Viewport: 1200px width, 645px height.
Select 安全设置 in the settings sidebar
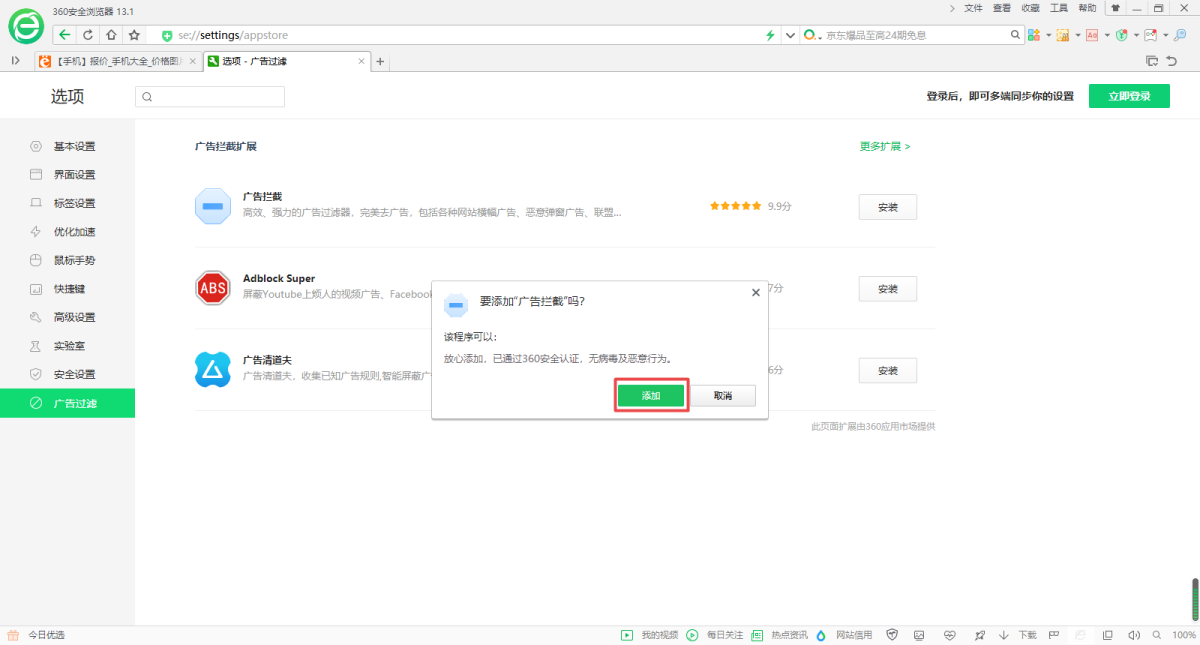pyautogui.click(x=74, y=375)
